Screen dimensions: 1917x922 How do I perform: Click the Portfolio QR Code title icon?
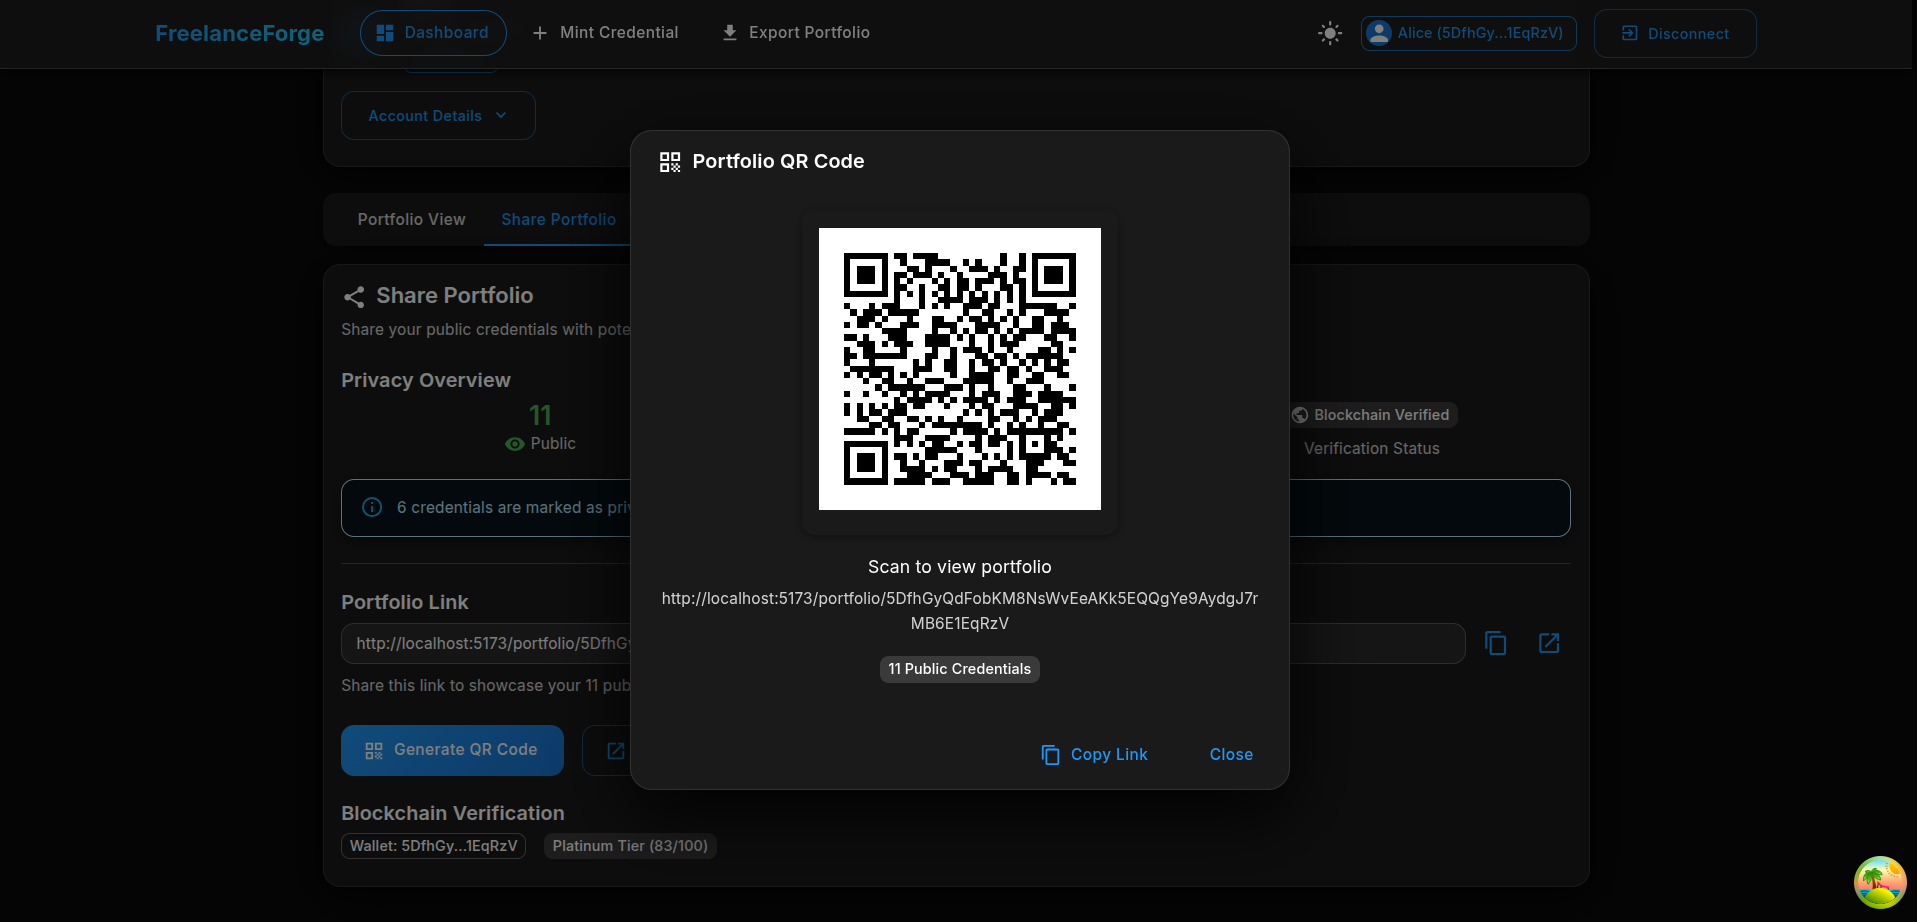pyautogui.click(x=670, y=162)
